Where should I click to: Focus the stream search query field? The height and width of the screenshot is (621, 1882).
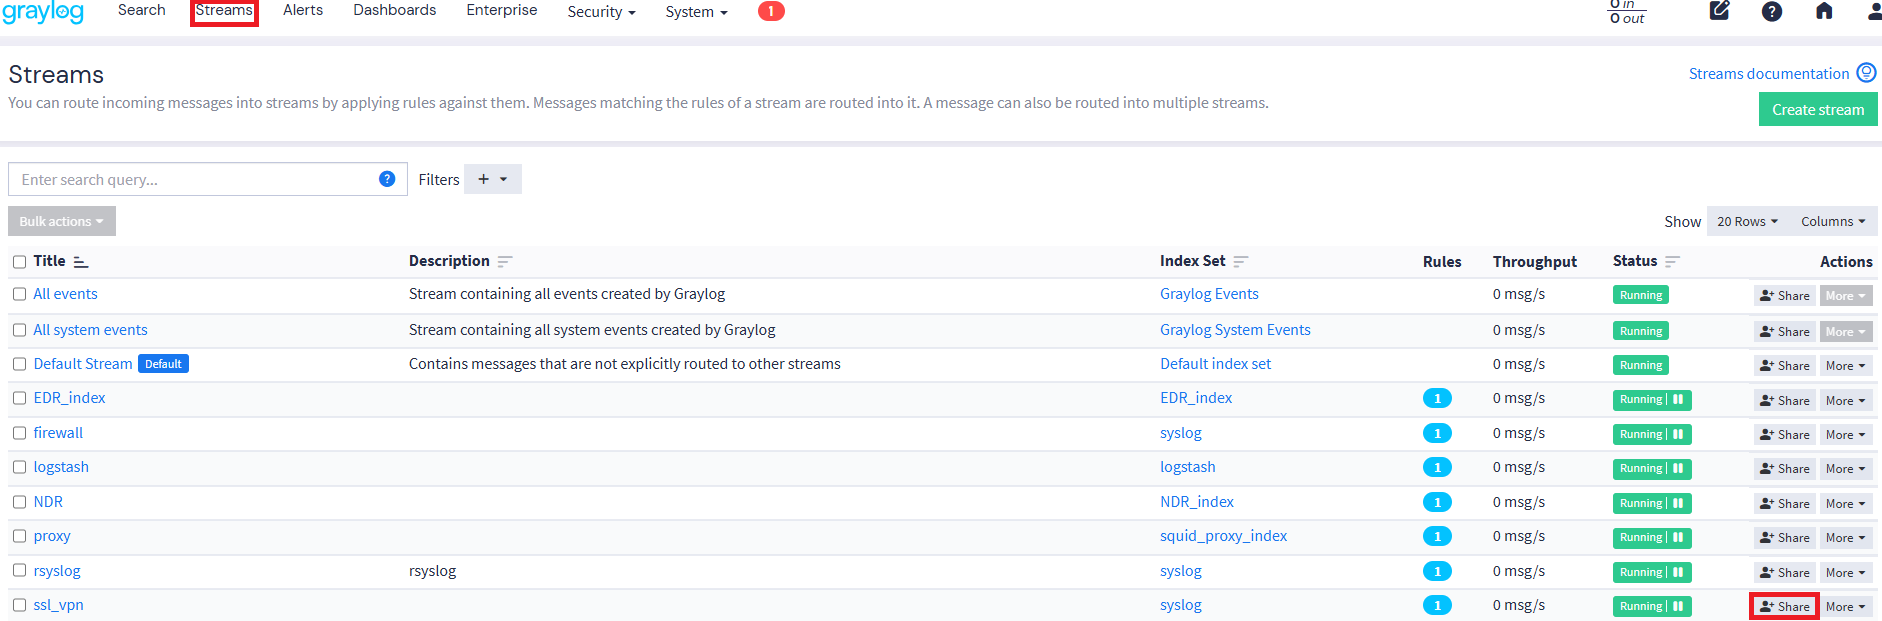[195, 180]
